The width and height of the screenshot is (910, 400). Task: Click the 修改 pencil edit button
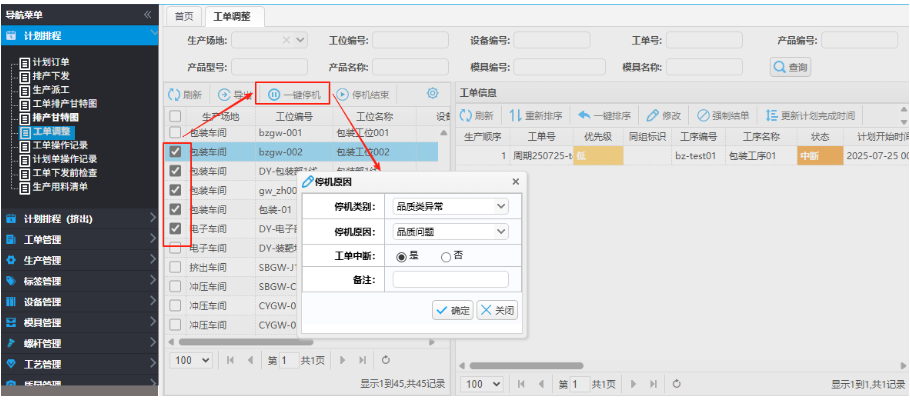coord(664,116)
